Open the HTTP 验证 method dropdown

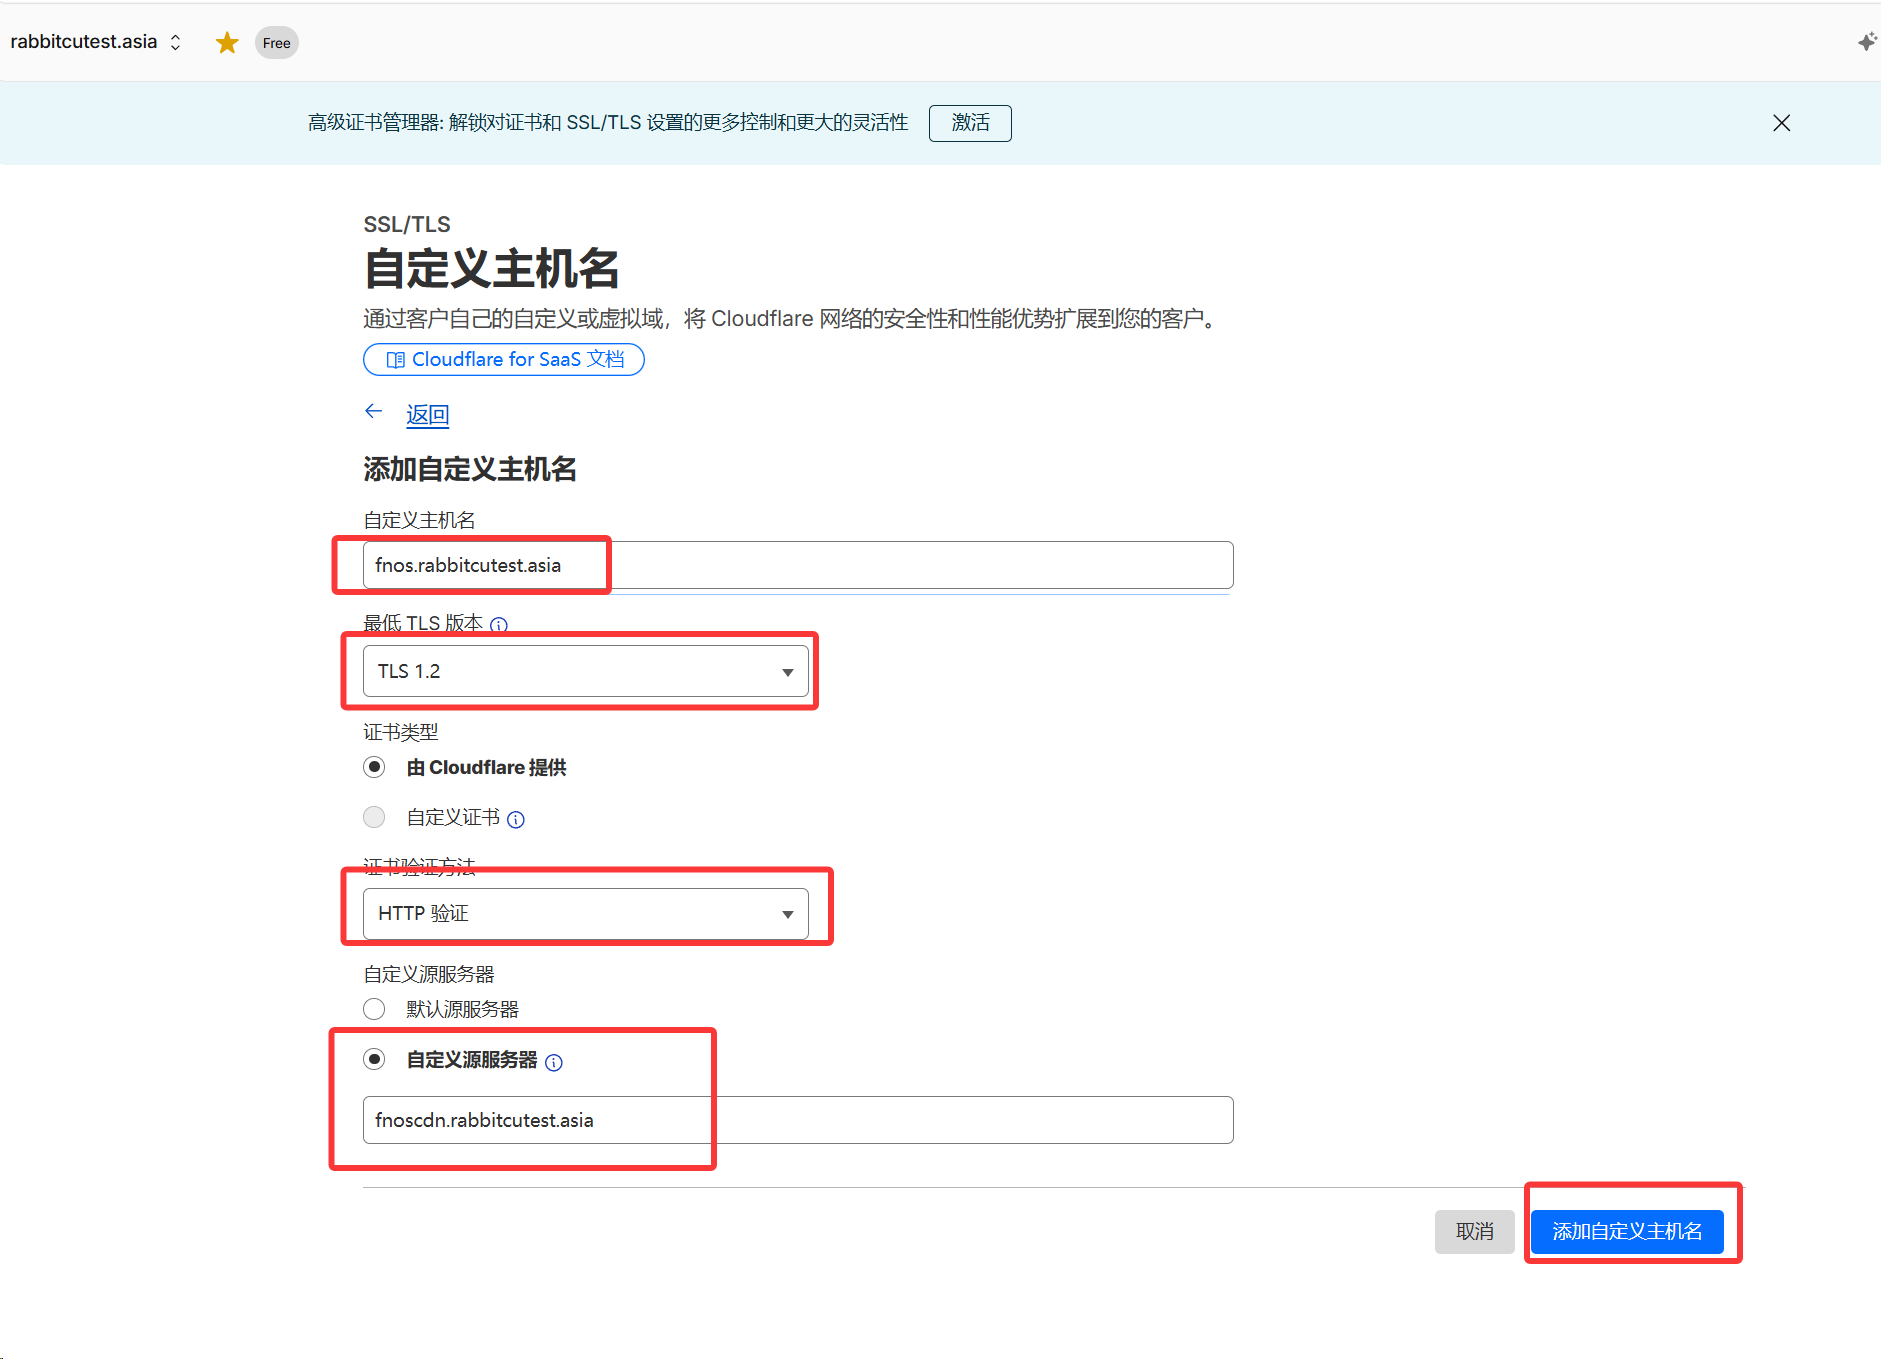point(585,914)
